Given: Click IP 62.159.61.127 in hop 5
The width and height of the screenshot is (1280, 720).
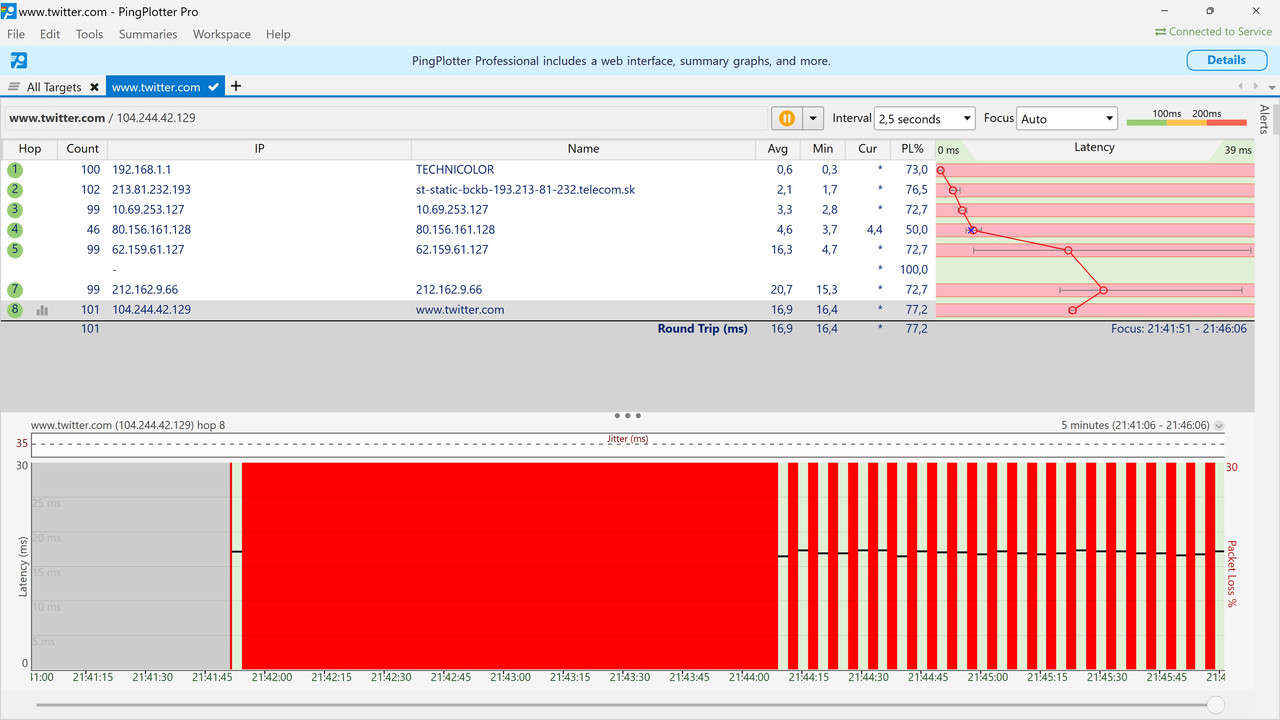Looking at the screenshot, I should pos(148,250).
